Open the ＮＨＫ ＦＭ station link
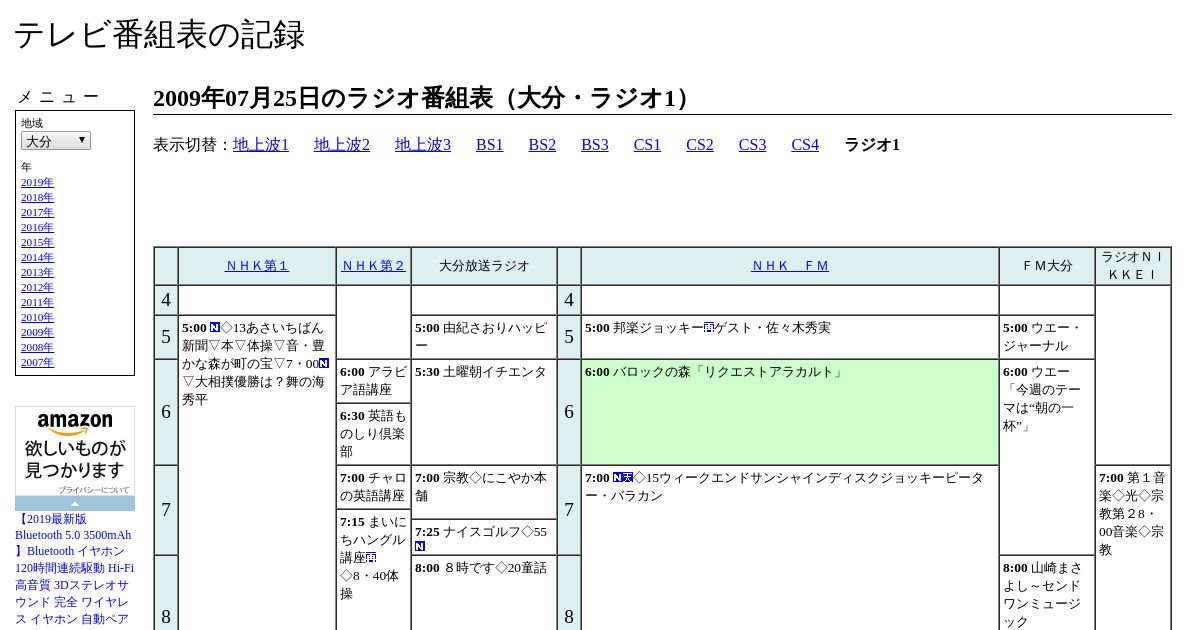This screenshot has height=630, width=1200. point(790,266)
